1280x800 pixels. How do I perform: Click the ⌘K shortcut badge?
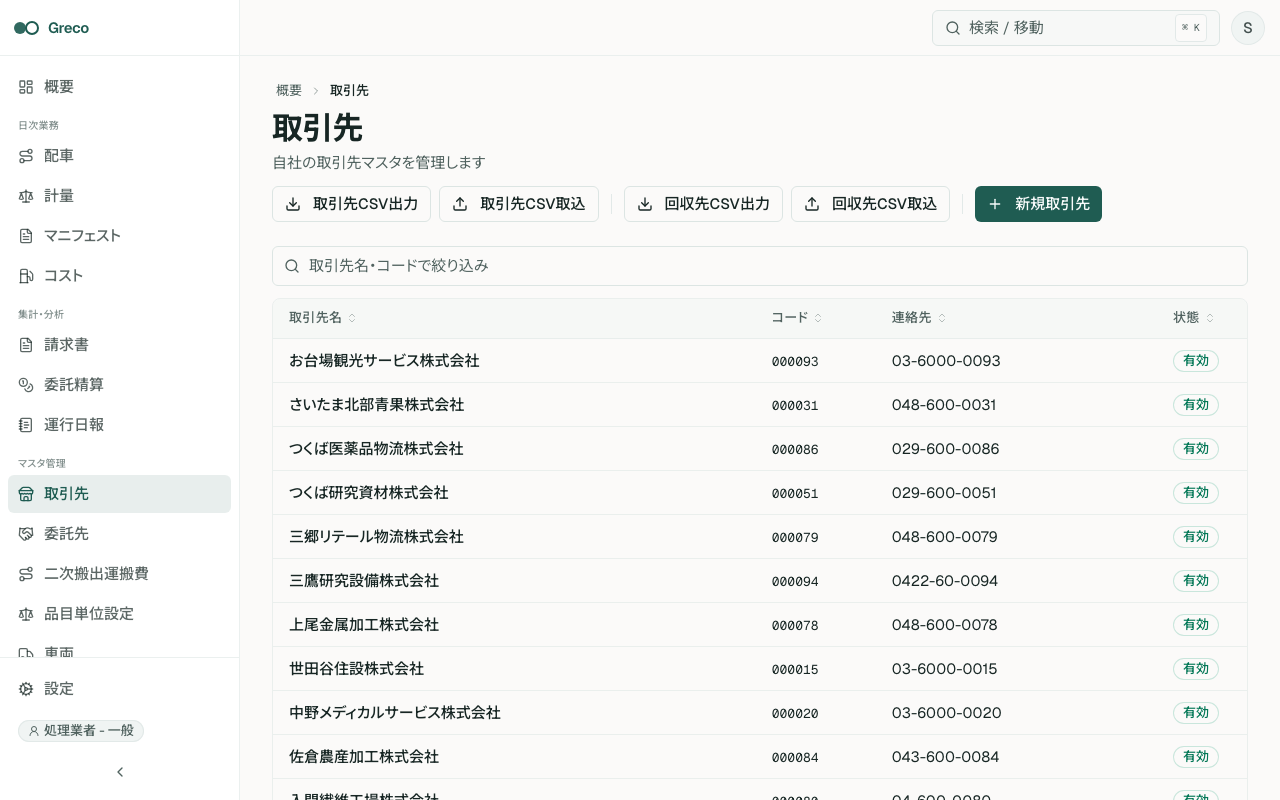(x=1191, y=28)
